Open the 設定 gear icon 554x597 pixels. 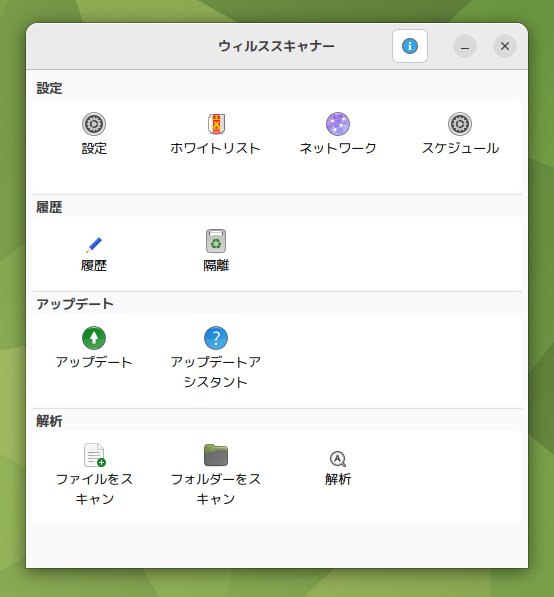94,124
